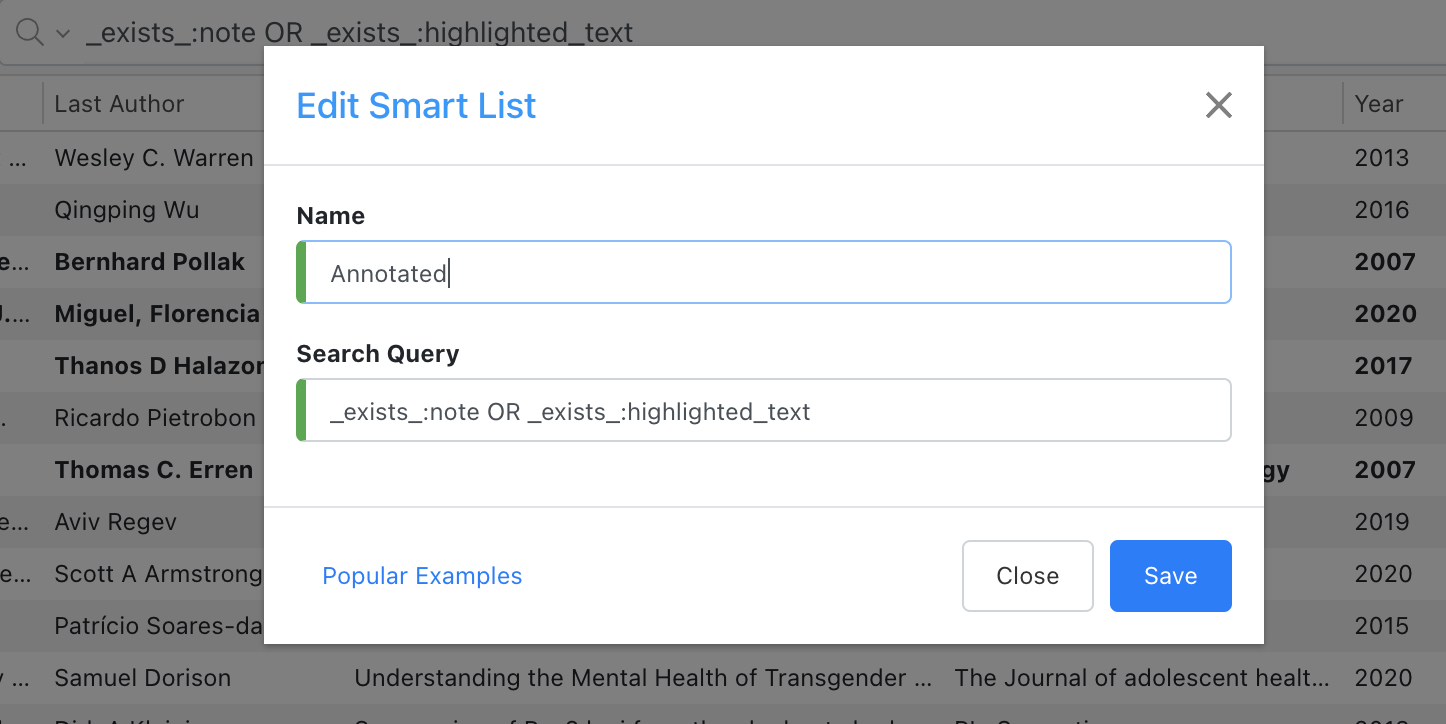This screenshot has height=724, width=1446.
Task: Open Popular Examples
Action: coord(422,575)
